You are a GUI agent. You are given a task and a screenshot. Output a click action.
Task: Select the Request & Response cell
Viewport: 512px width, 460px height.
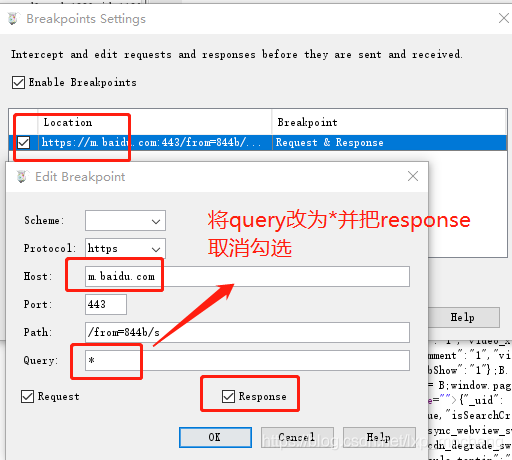click(x=389, y=142)
